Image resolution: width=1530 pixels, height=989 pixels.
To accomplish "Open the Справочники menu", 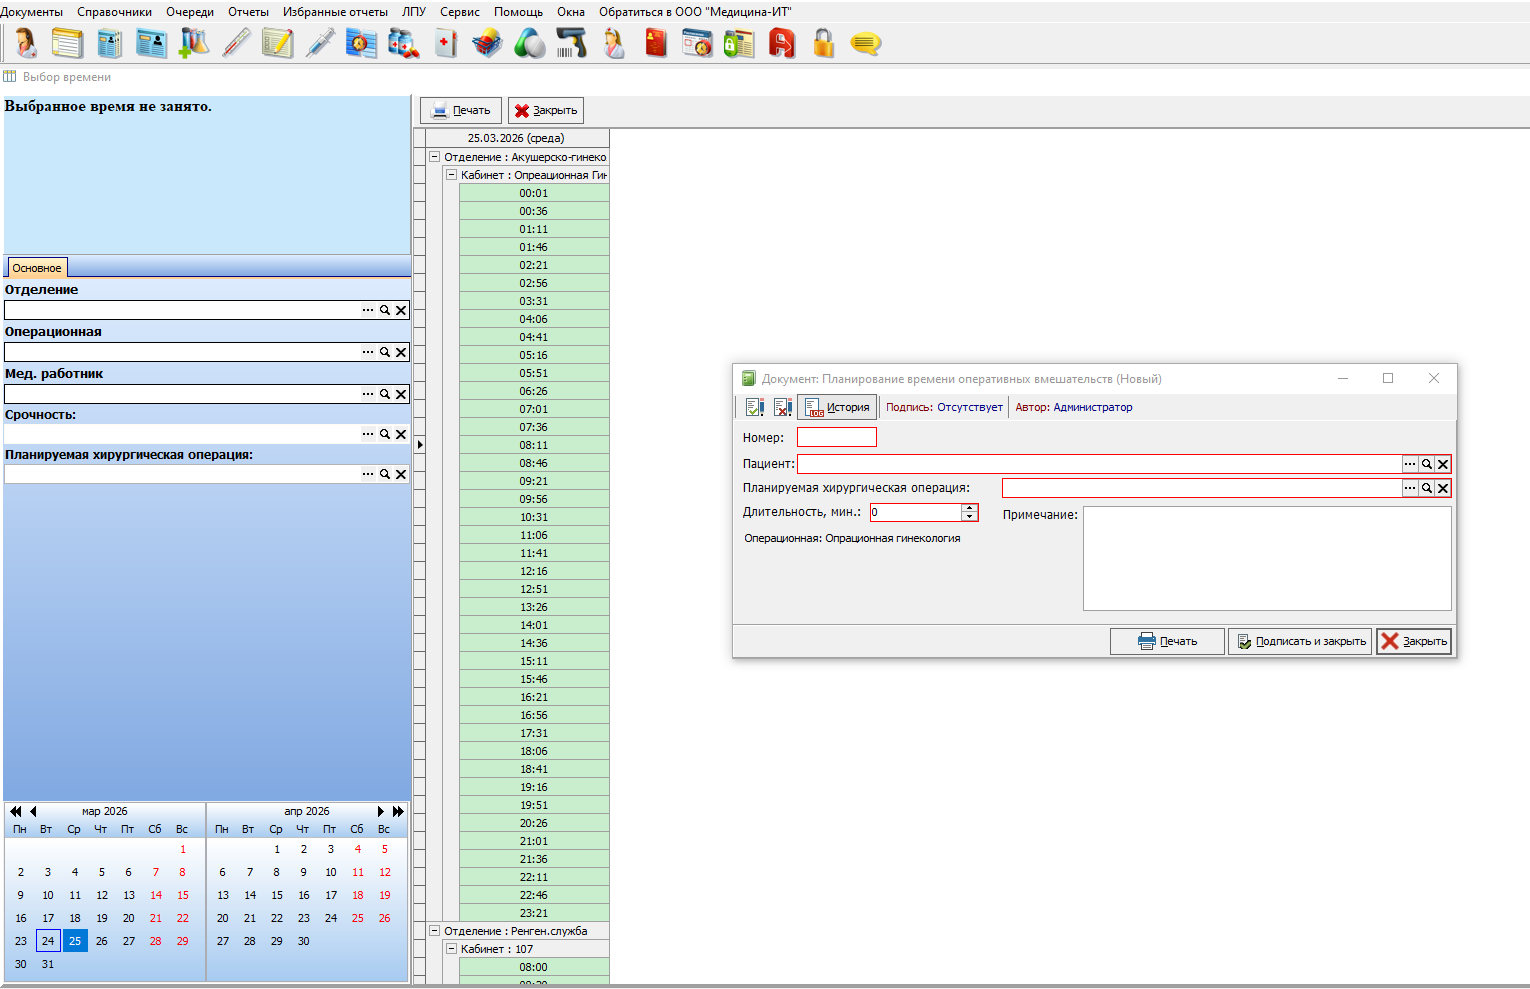I will pos(114,12).
